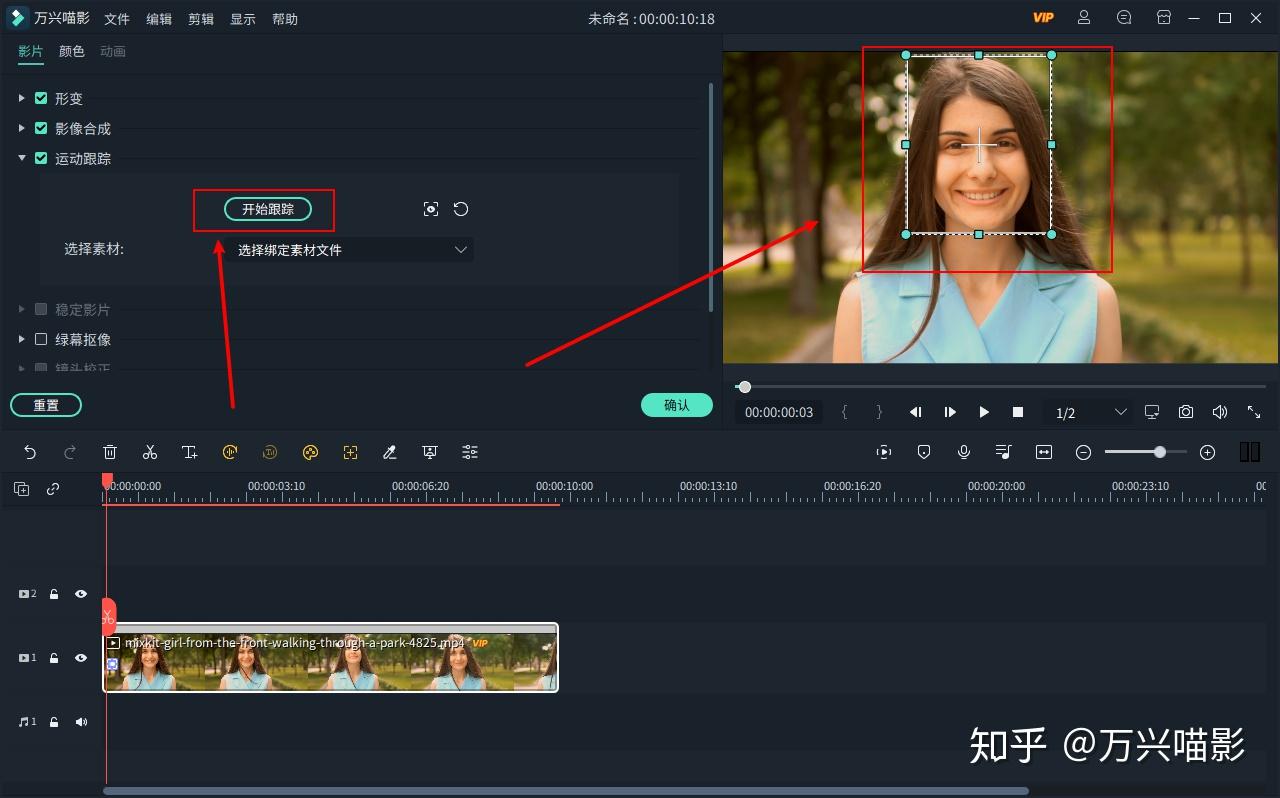Open the audio mixer music-list icon

pyautogui.click(x=1004, y=452)
